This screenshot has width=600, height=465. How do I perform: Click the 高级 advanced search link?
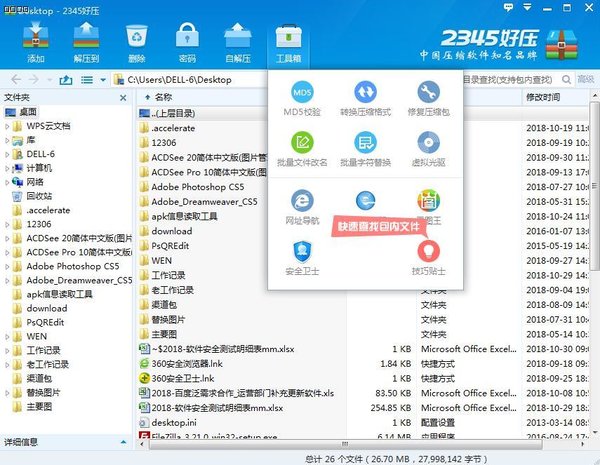tap(586, 79)
